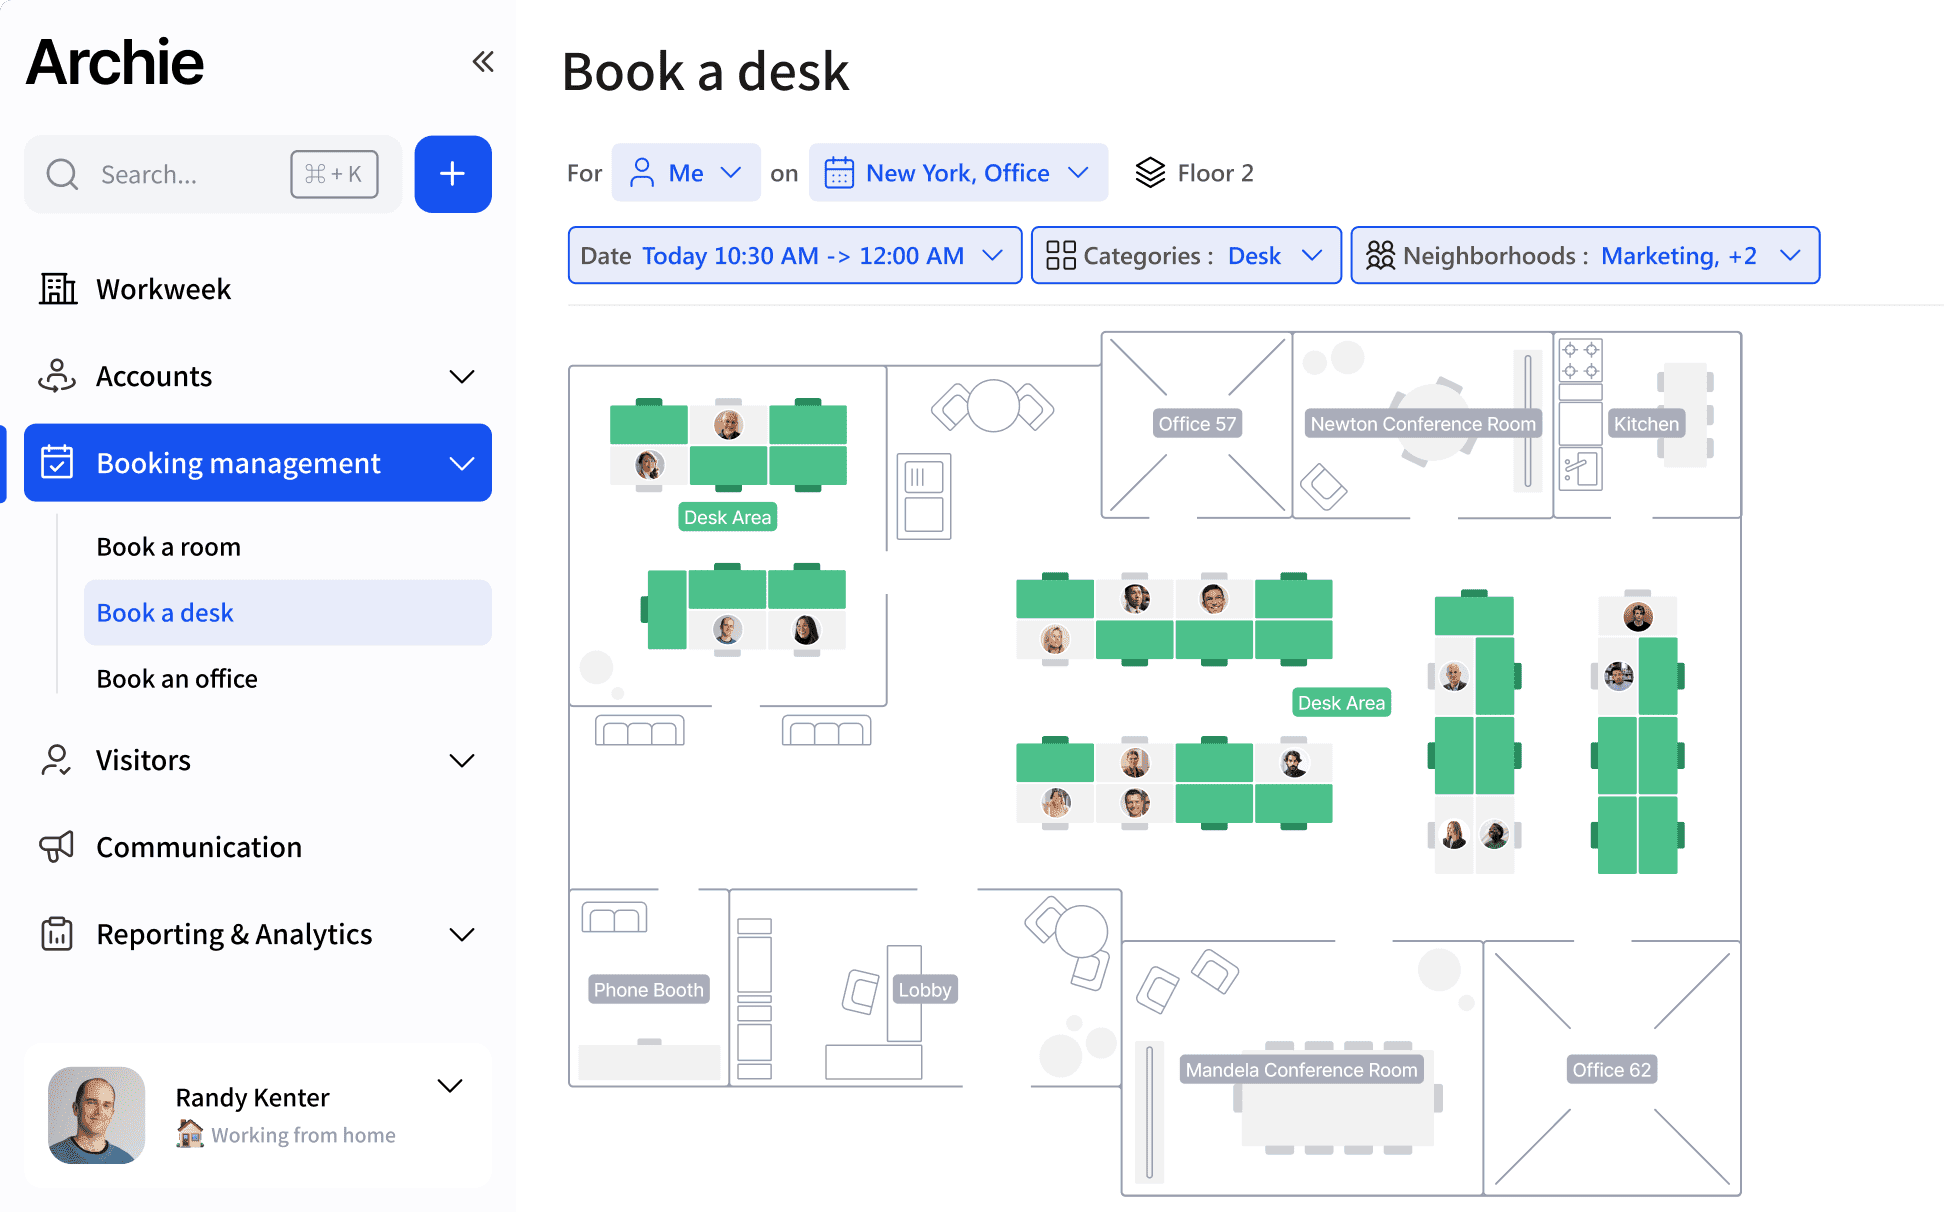Image resolution: width=1944 pixels, height=1212 pixels.
Task: Click the Booking management calendar-check icon
Action: 58,462
